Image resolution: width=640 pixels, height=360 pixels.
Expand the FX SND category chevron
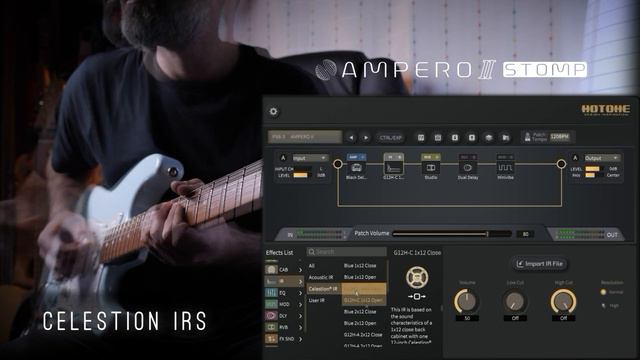click(x=300, y=338)
